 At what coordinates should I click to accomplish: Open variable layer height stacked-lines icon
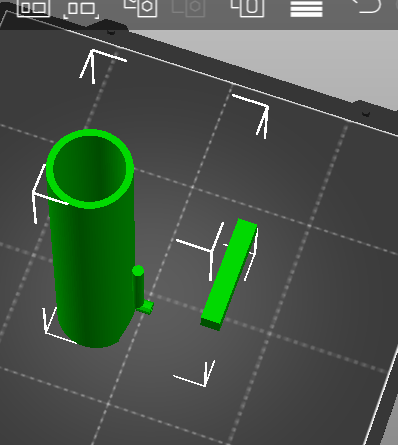[x=306, y=8]
